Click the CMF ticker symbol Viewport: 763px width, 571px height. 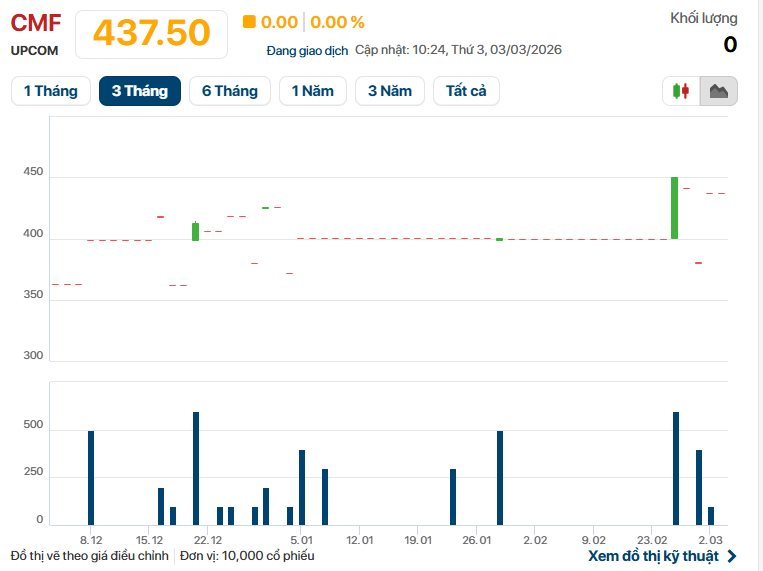click(36, 23)
